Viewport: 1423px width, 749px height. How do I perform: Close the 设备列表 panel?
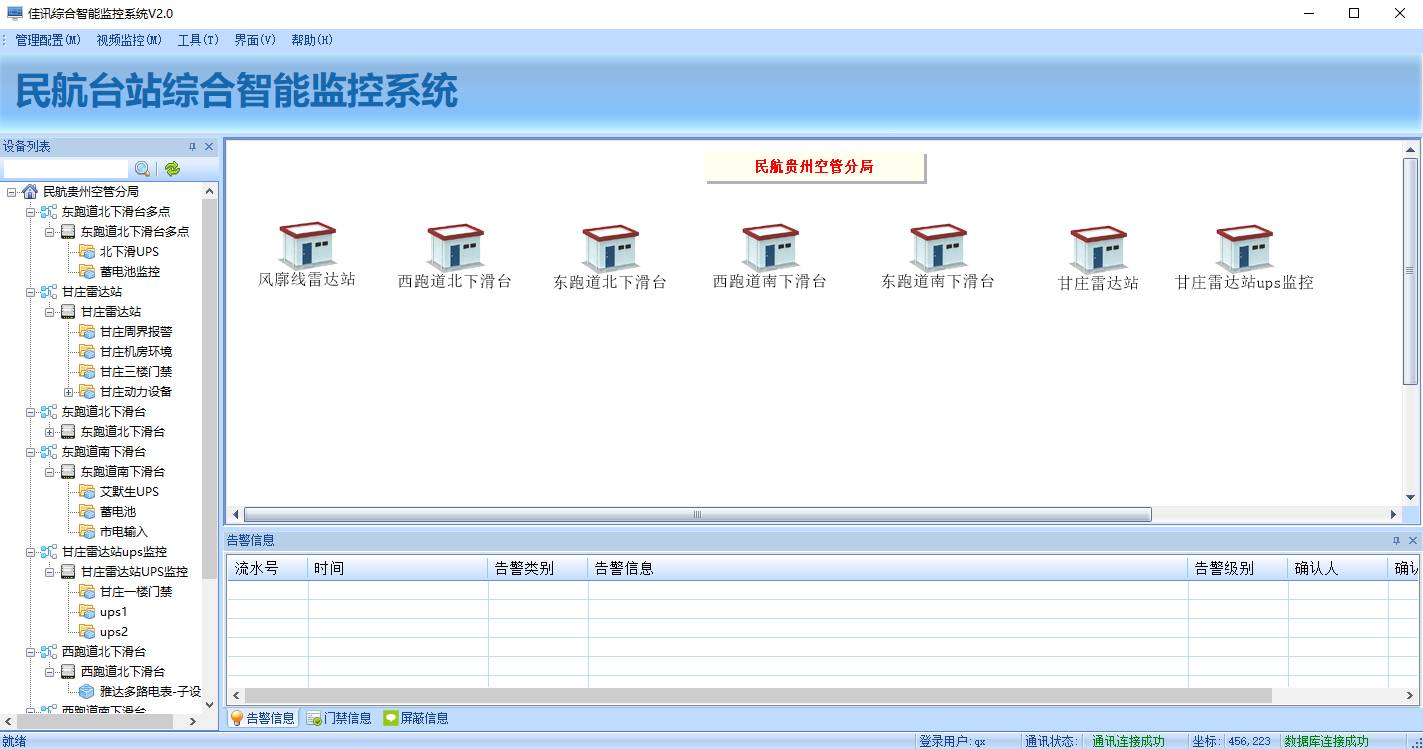(209, 147)
